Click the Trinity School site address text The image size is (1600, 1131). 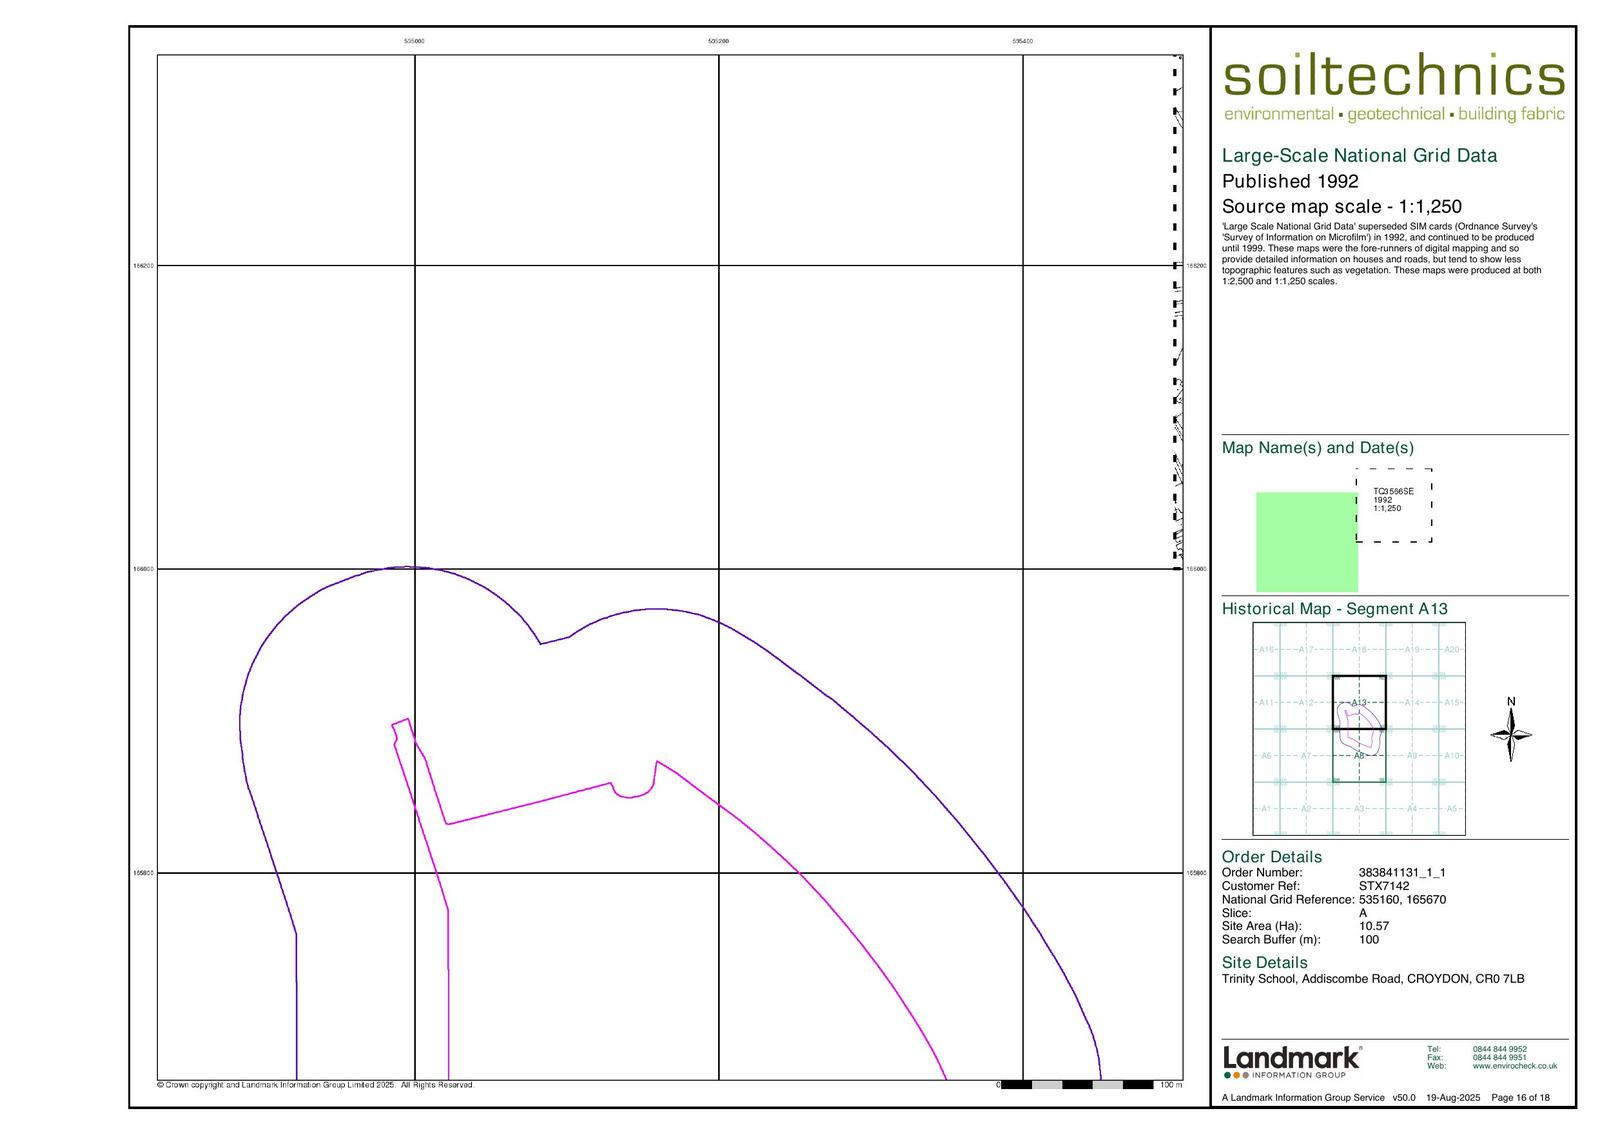point(1372,979)
